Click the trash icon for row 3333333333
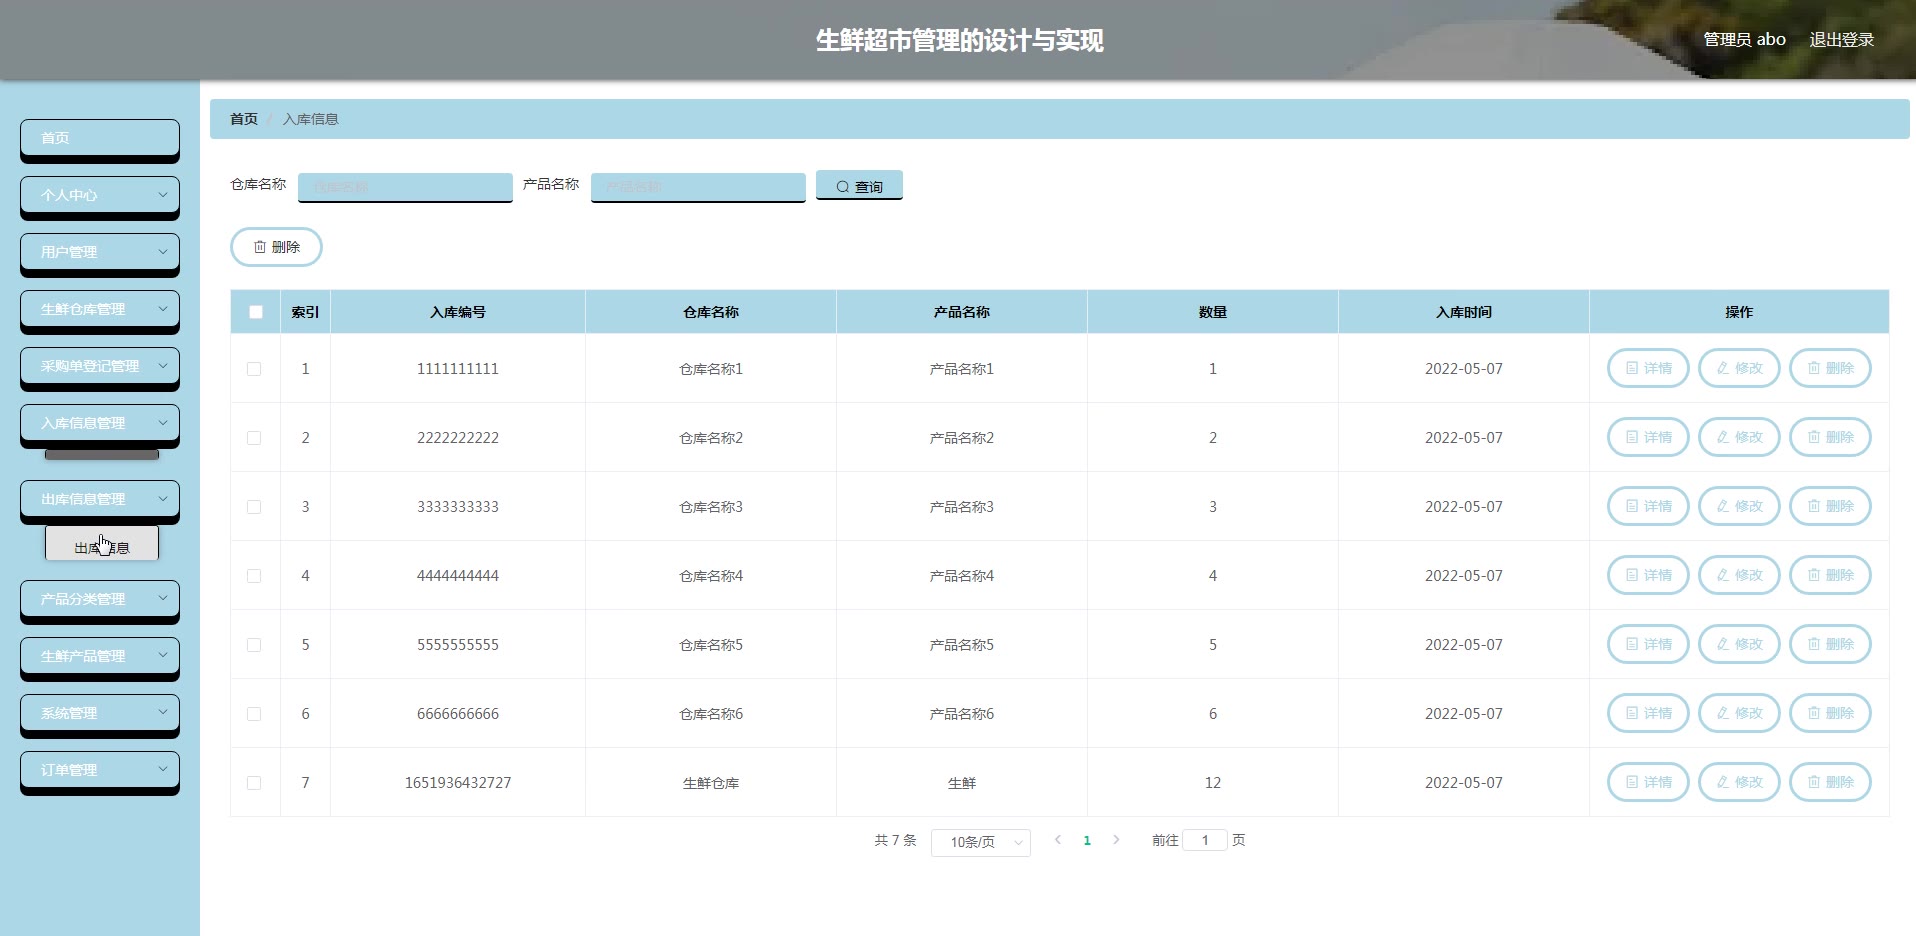The height and width of the screenshot is (936, 1916). pyautogui.click(x=1814, y=506)
